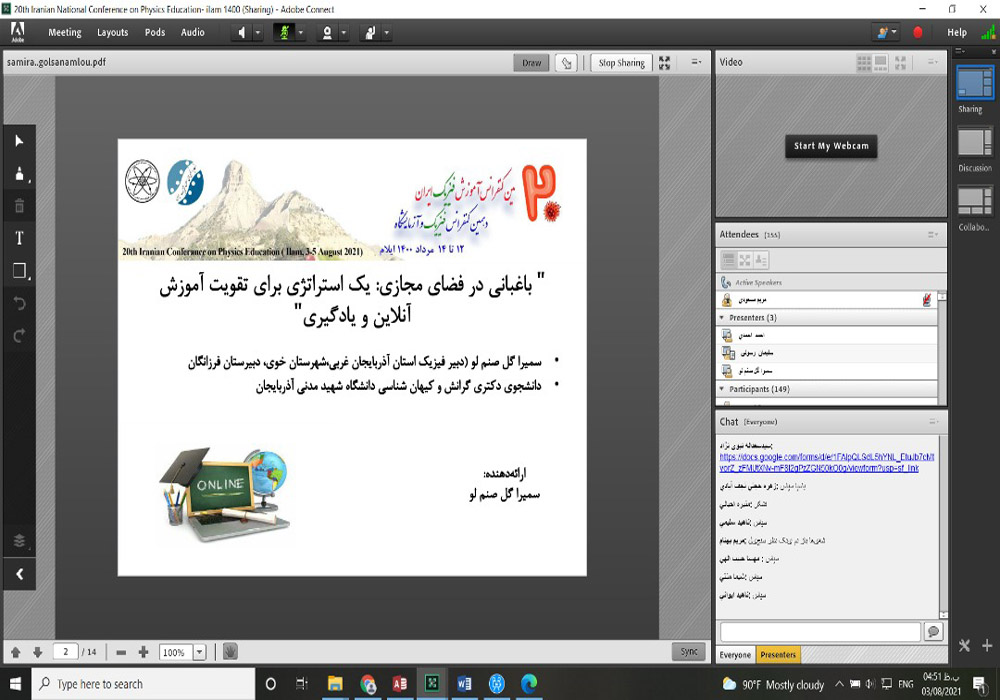Open the Meeting menu
Viewport: 1000px width, 700px height.
(65, 32)
